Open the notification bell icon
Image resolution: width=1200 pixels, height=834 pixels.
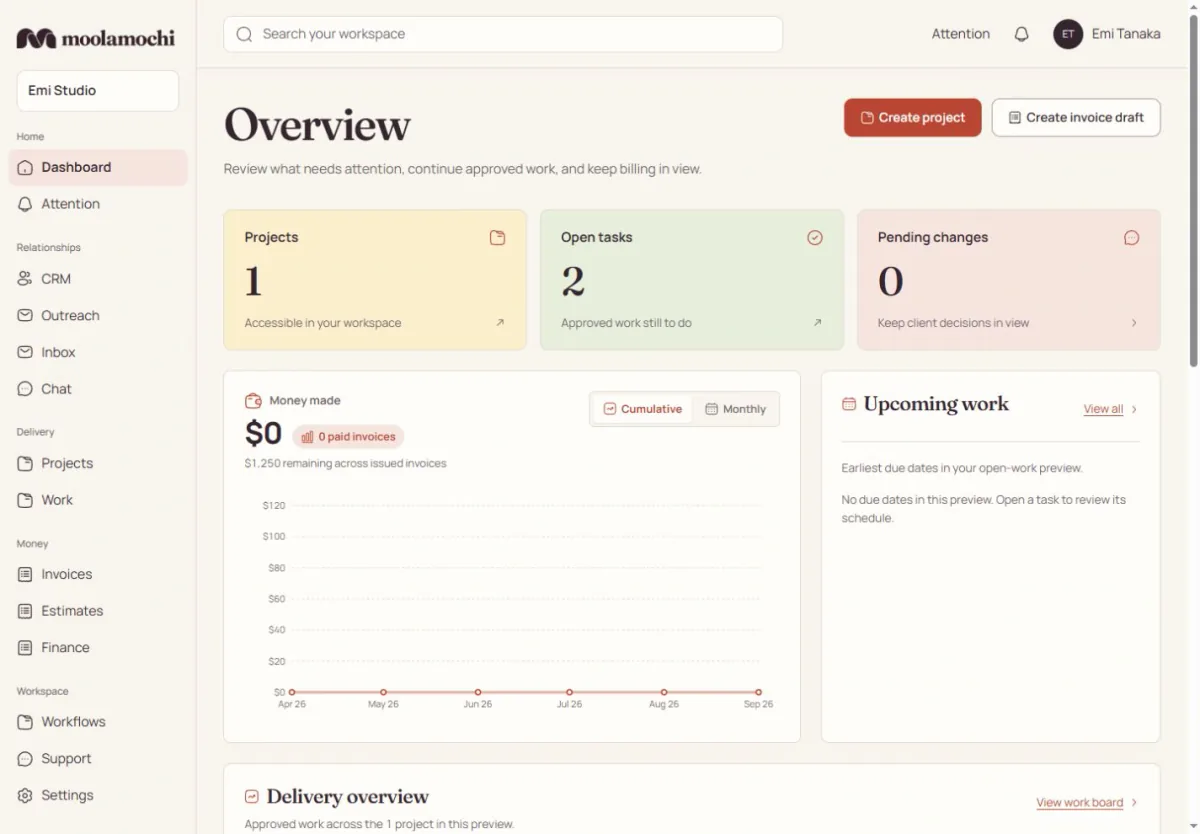point(1021,34)
